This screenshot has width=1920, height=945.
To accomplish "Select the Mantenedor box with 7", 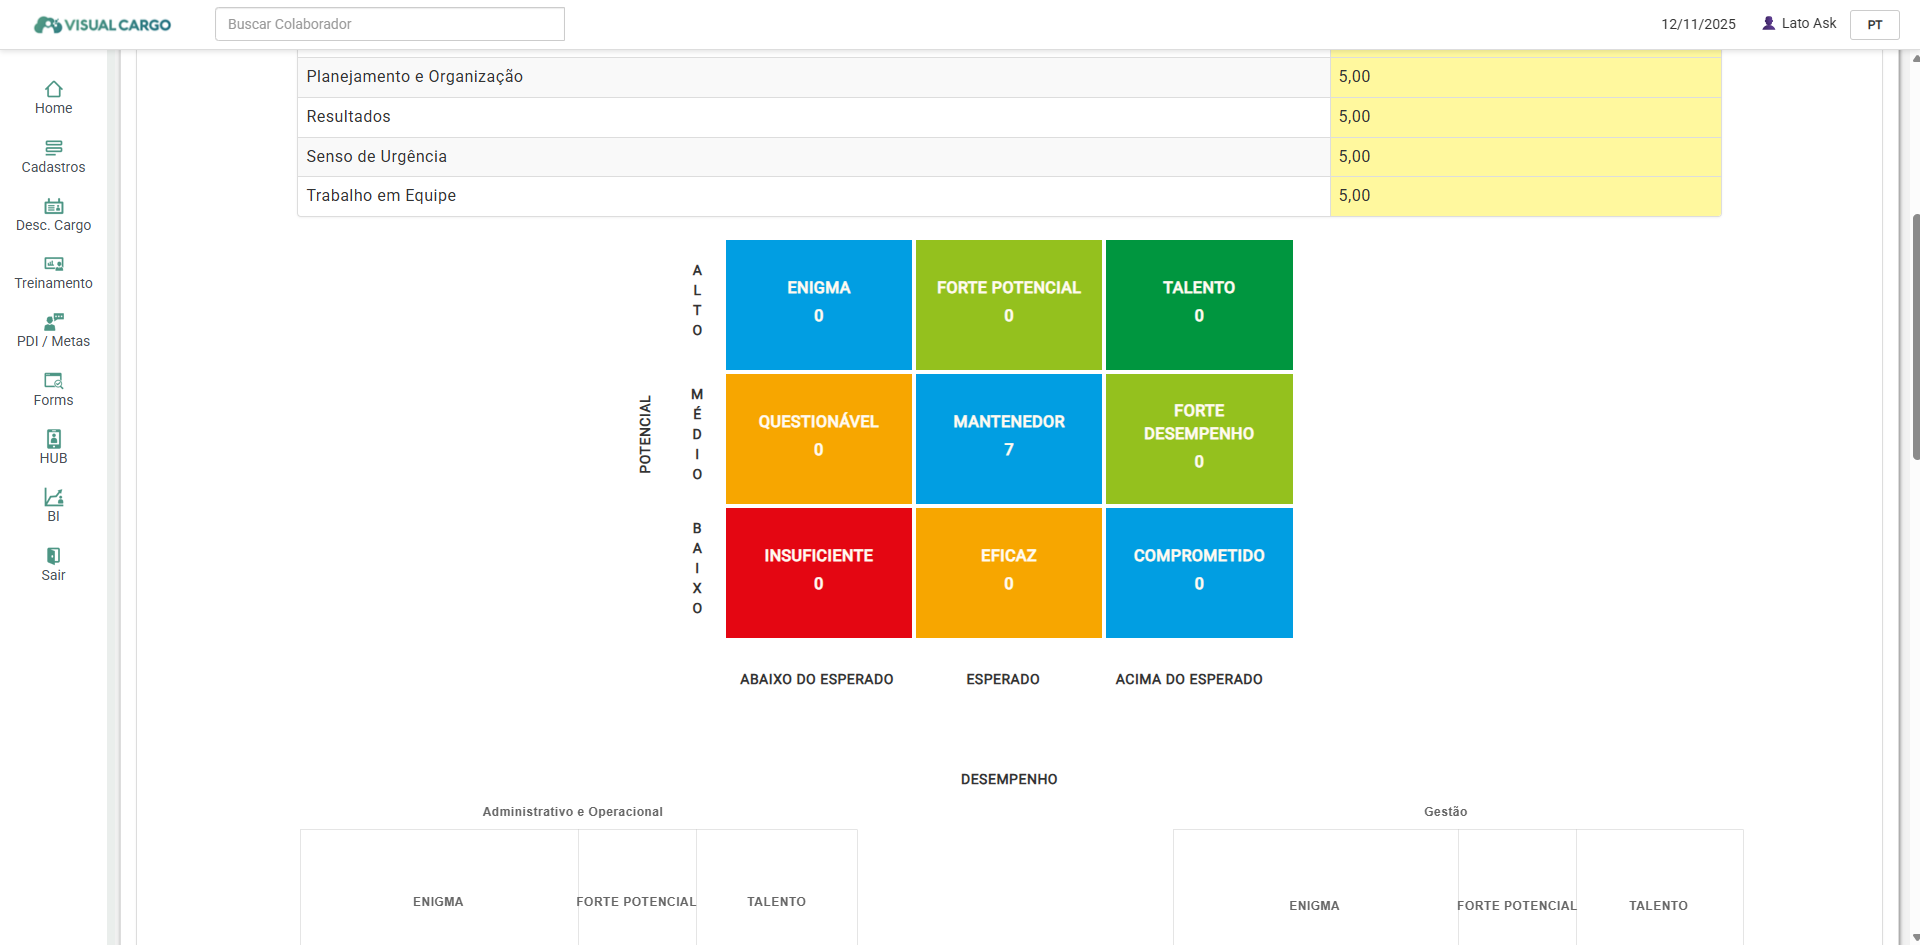I will pyautogui.click(x=1008, y=438).
